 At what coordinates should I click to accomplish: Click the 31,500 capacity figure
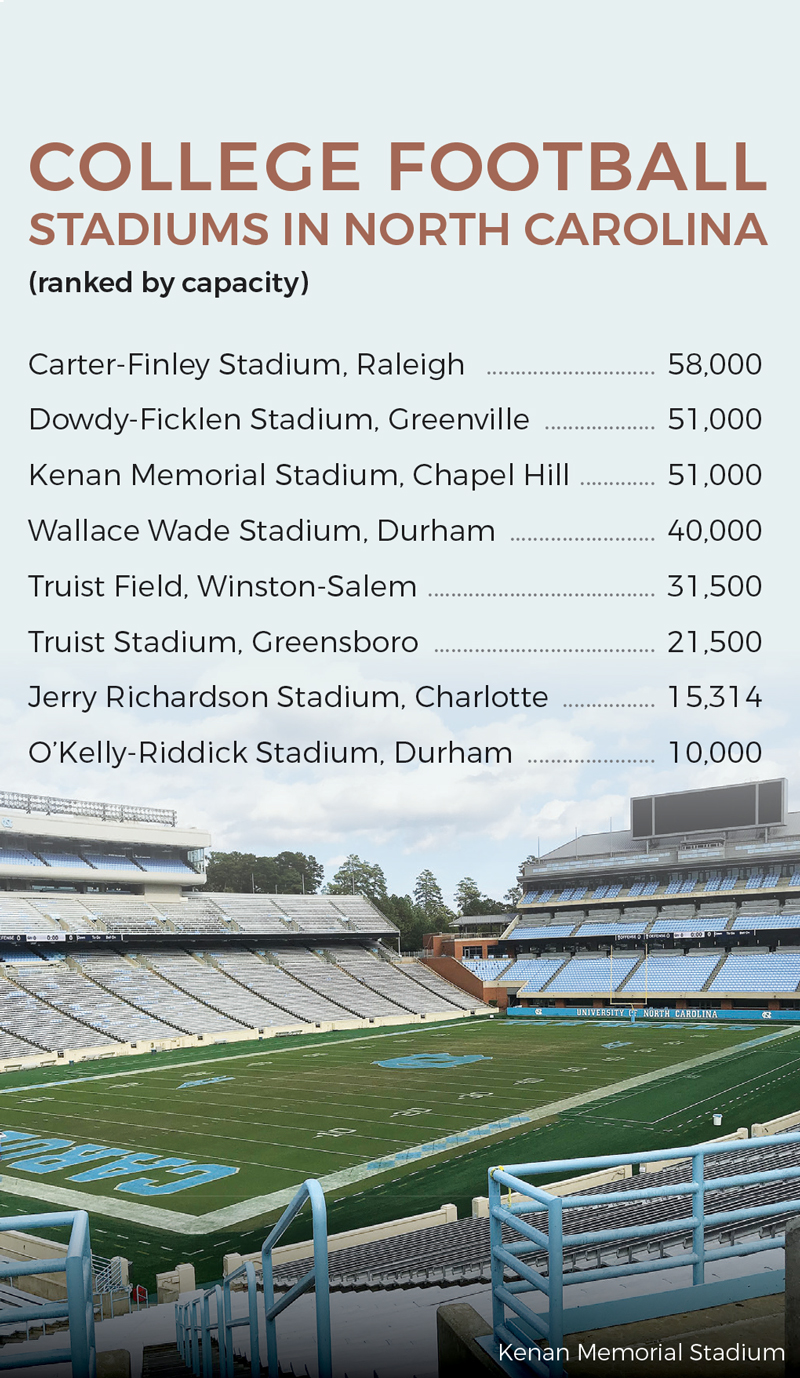715,586
